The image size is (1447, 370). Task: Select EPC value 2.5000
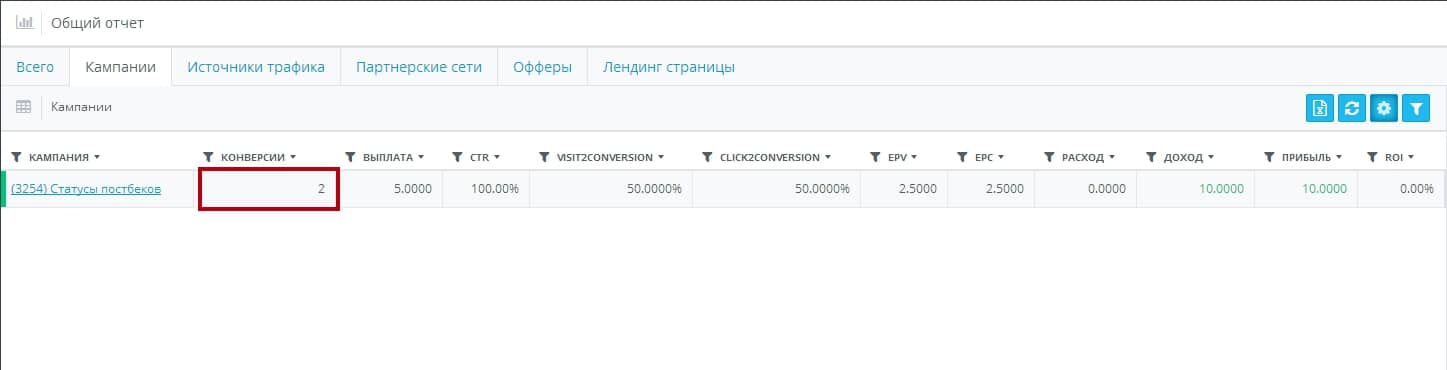click(x=1004, y=189)
